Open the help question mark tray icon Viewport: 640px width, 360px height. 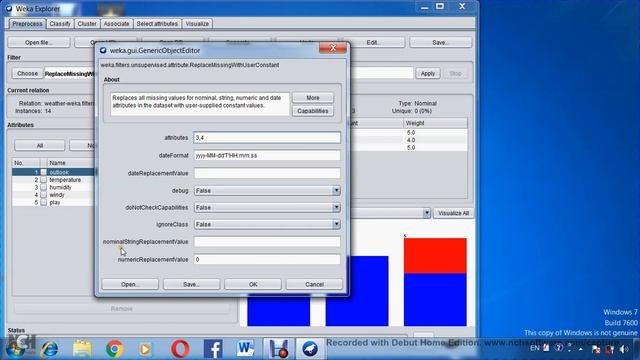tap(559, 348)
